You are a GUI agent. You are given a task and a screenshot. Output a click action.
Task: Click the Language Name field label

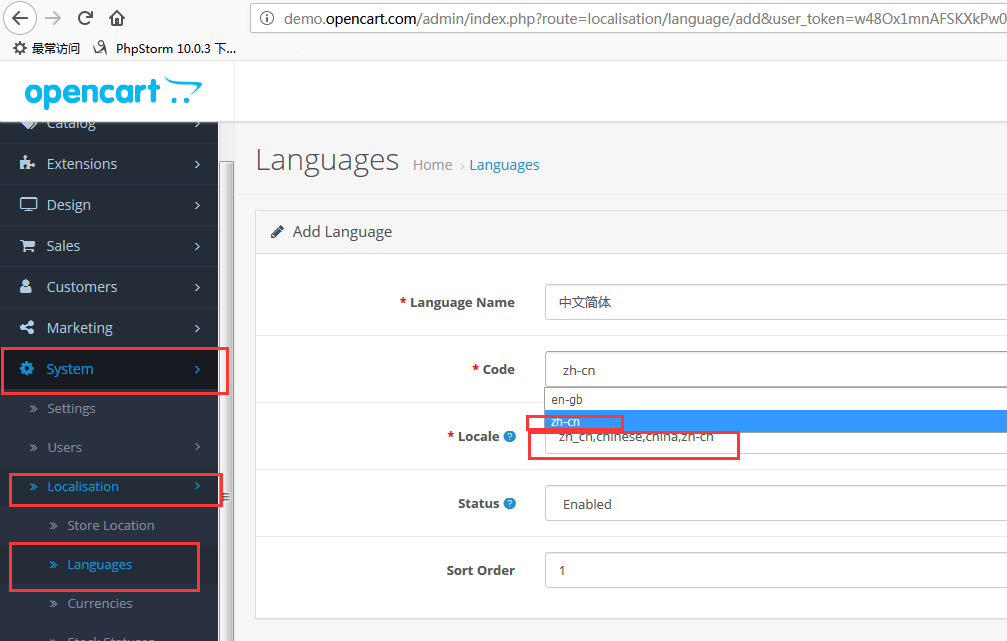(462, 303)
